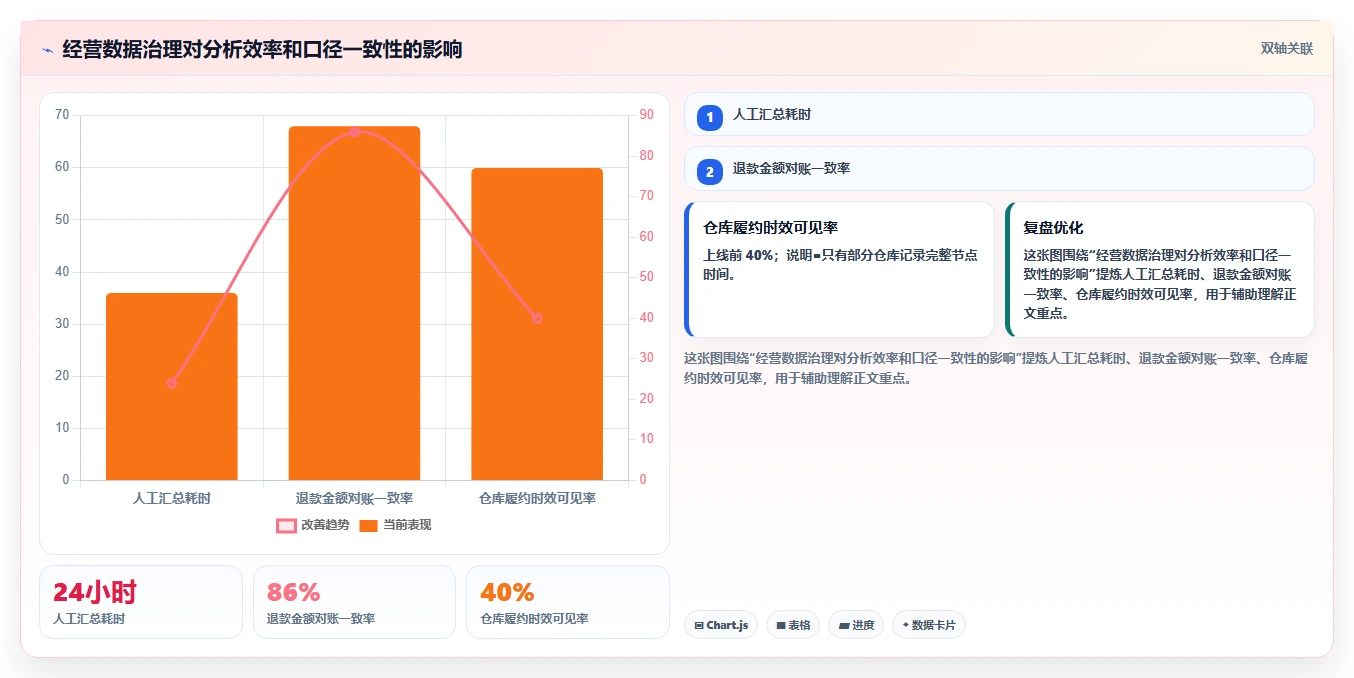Click the 表格 tag
The width and height of the screenshot is (1354, 678).
pyautogui.click(x=793, y=625)
